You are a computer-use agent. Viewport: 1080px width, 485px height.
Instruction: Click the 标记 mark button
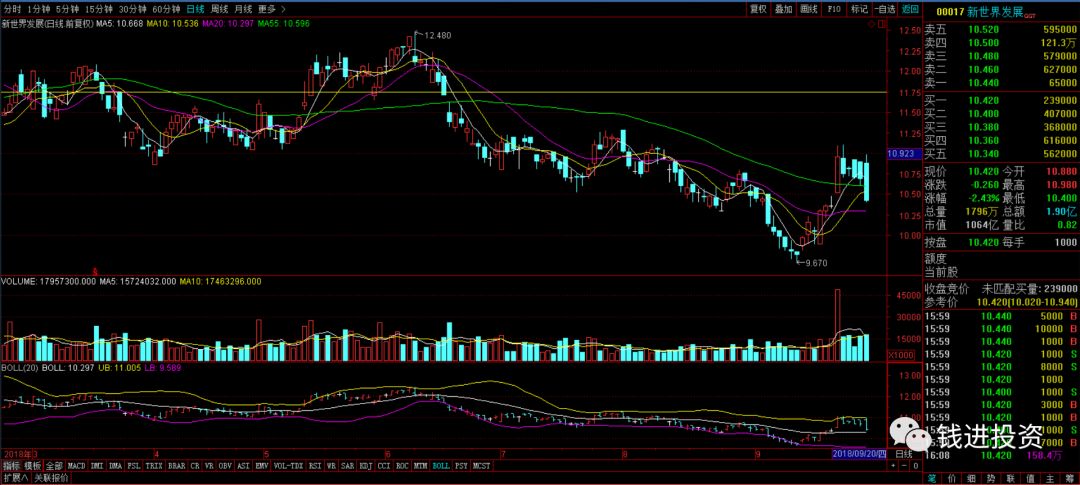(x=859, y=9)
